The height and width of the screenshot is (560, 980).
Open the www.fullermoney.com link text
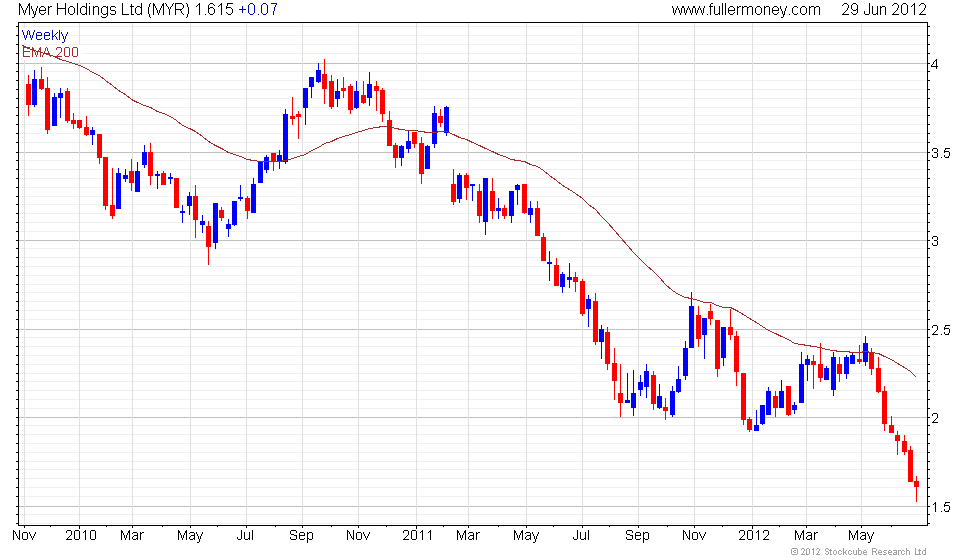click(746, 9)
